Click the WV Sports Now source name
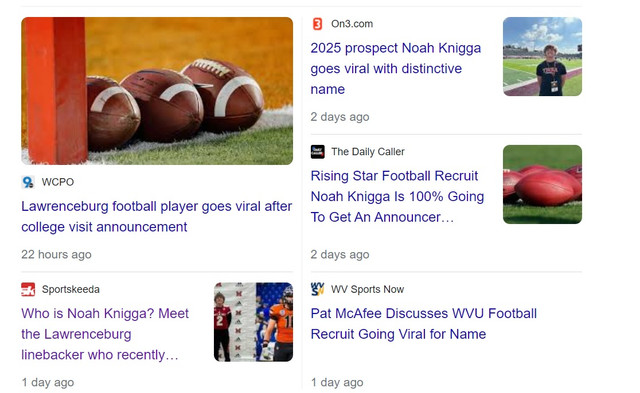The height and width of the screenshot is (393, 640). 367,289
